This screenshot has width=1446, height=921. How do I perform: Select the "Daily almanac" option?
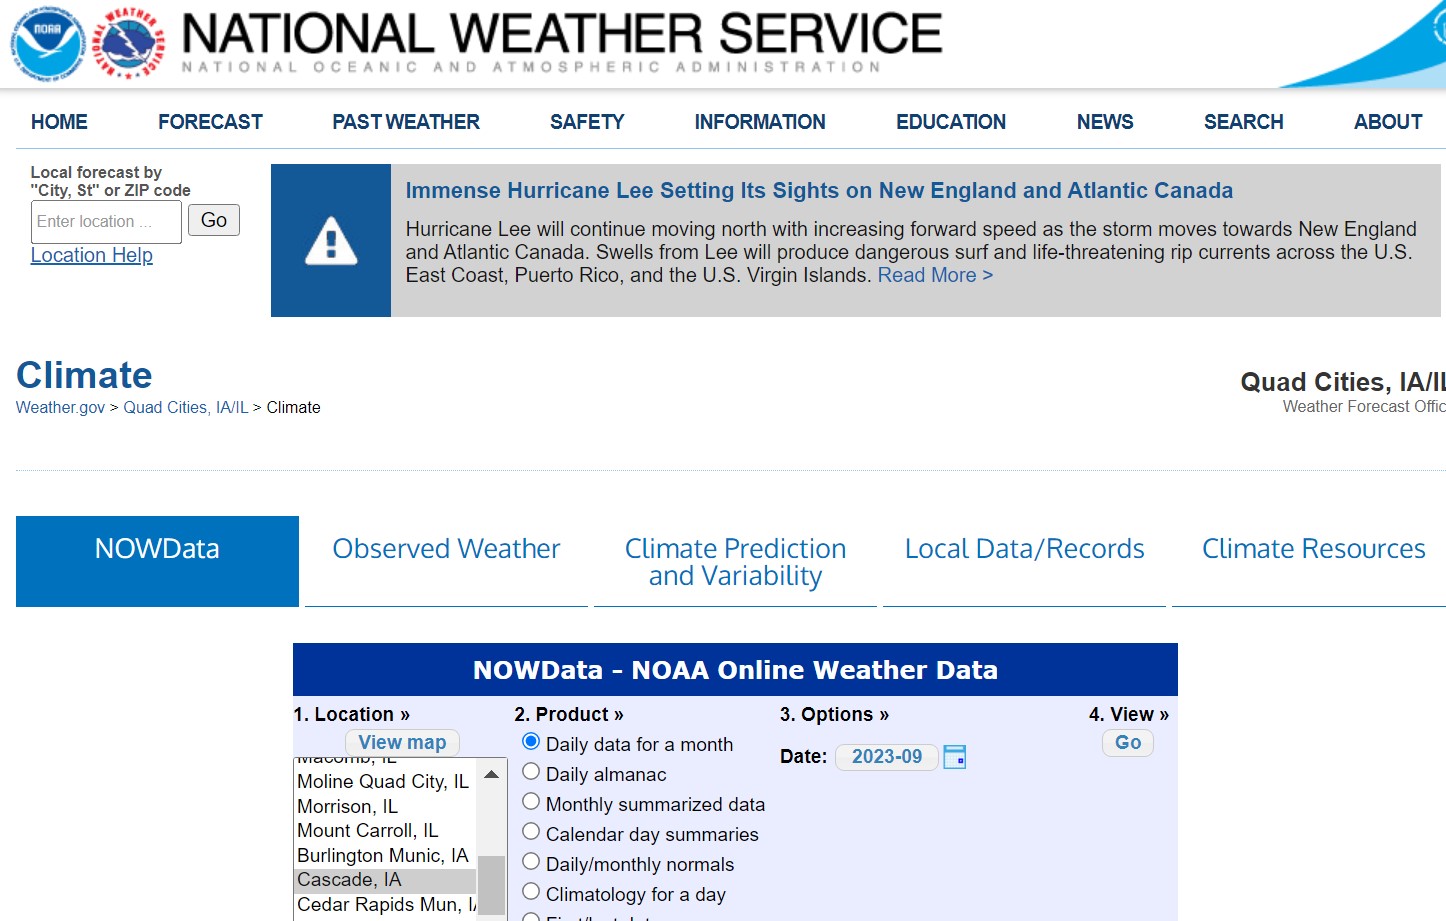[531, 771]
